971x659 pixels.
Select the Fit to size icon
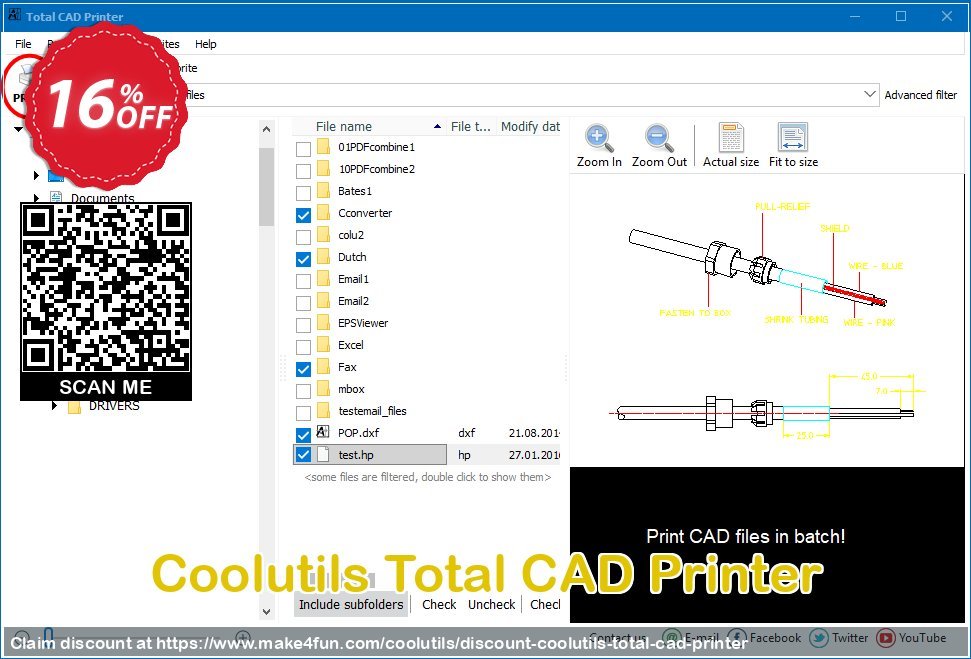coord(793,137)
